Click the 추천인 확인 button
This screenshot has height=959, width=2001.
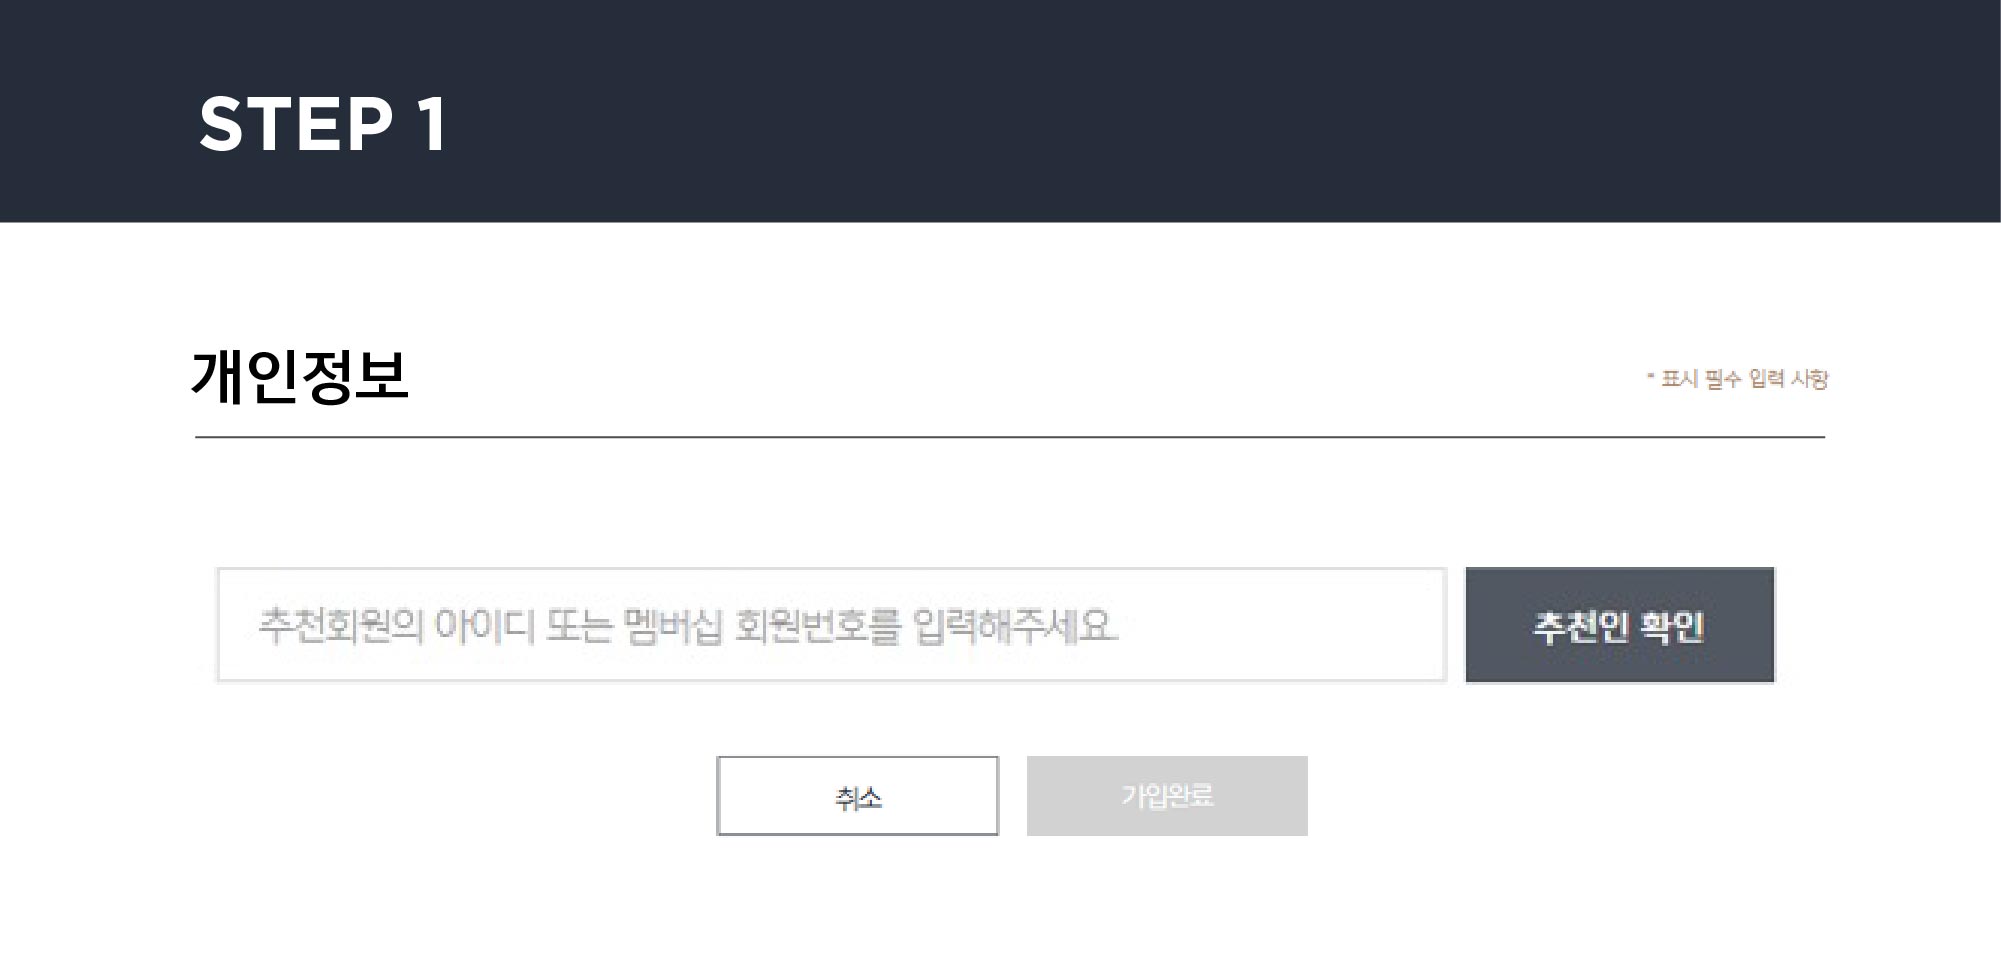click(x=1619, y=625)
